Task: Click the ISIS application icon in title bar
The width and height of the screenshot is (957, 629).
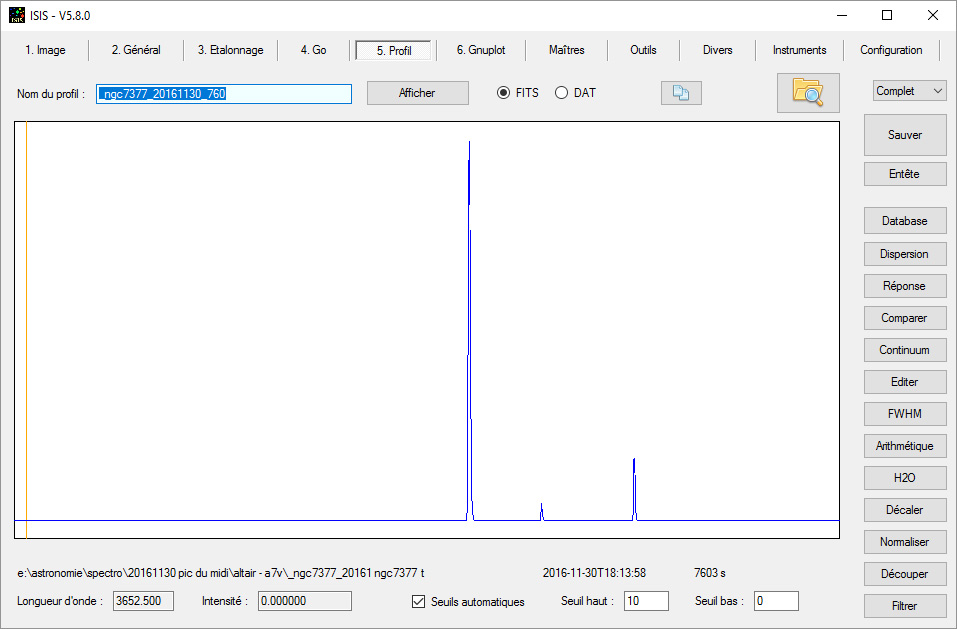Action: (x=16, y=15)
